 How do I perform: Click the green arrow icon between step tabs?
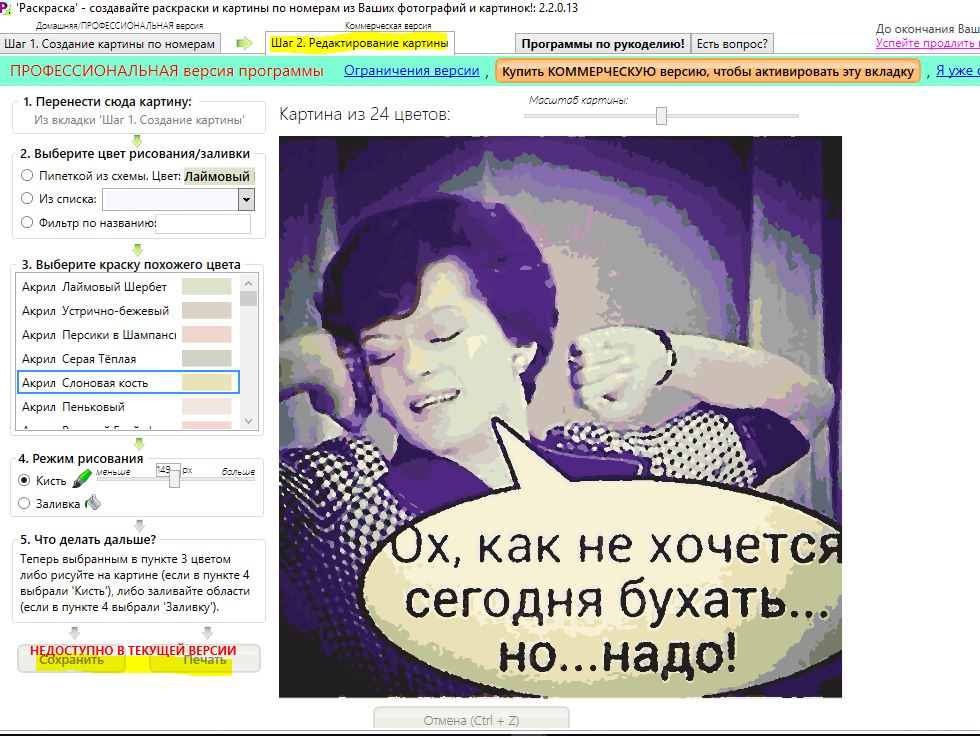[244, 43]
